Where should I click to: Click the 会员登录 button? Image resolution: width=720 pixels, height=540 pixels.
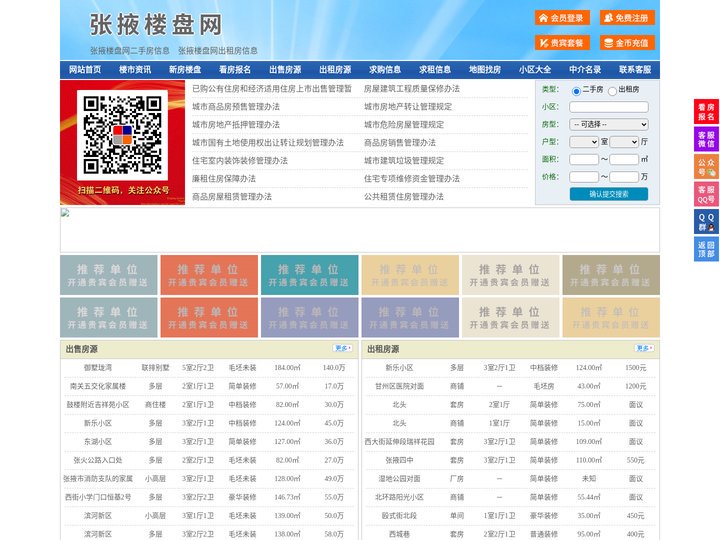562,18
